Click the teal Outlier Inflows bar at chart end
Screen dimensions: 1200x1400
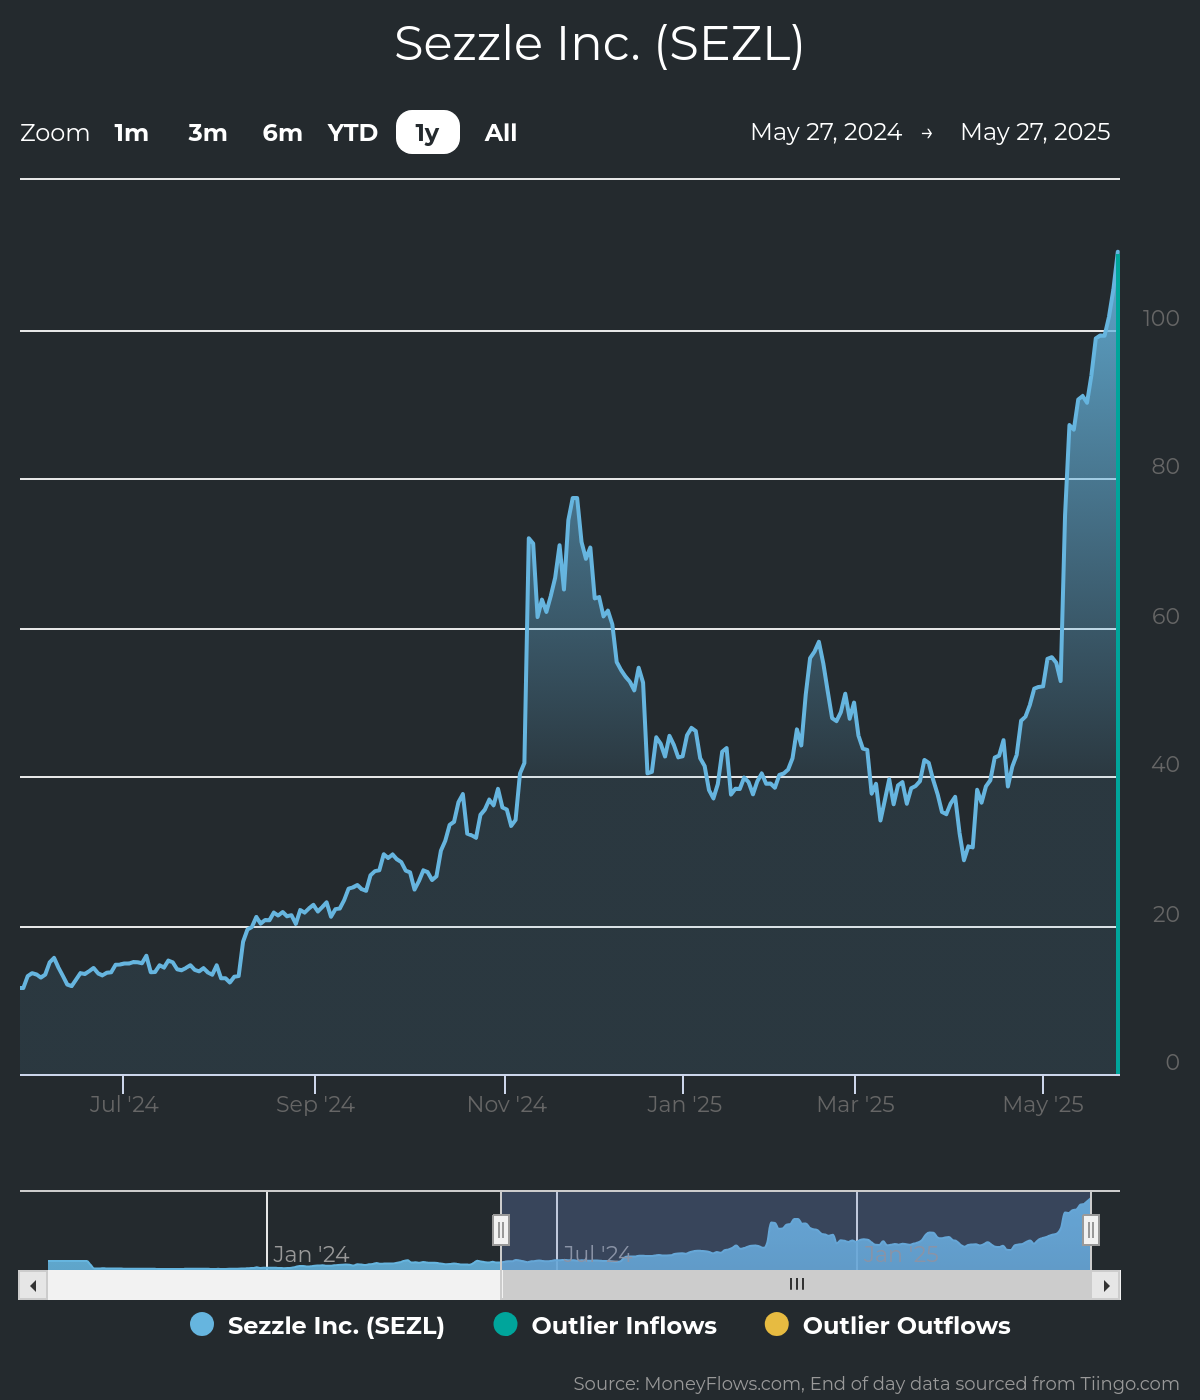tap(1117, 663)
